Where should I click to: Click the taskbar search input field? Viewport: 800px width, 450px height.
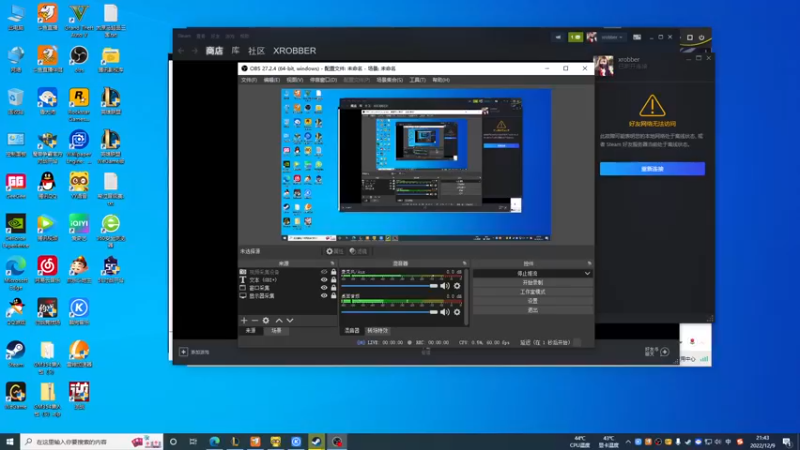(x=92, y=442)
